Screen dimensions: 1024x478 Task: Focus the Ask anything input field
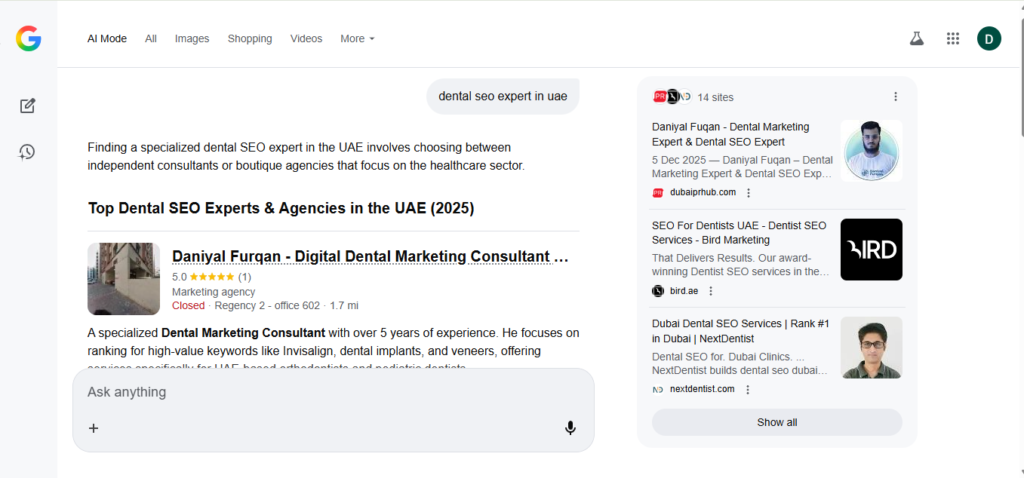coord(333,392)
